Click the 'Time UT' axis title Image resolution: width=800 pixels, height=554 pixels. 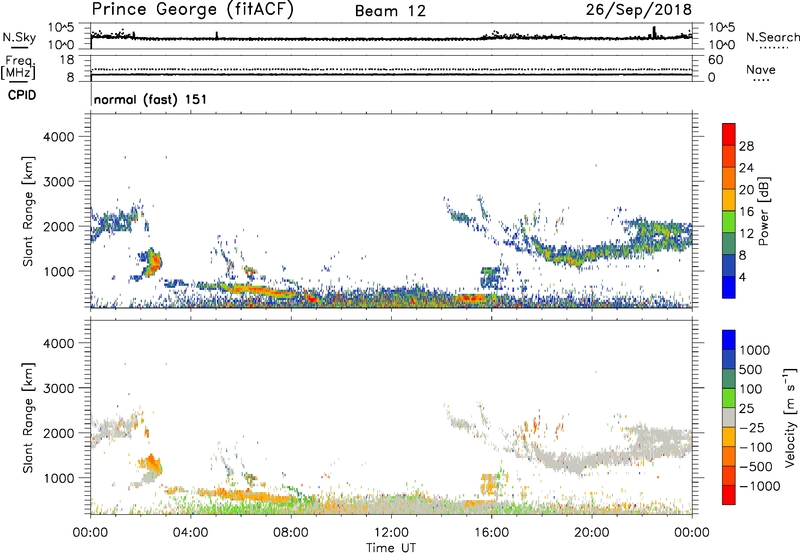(x=391, y=548)
